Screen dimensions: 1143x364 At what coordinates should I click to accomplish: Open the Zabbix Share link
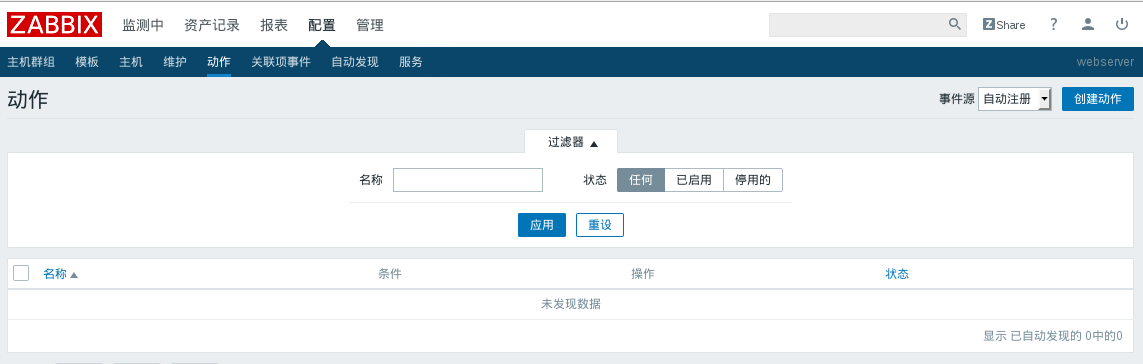[x=1004, y=25]
